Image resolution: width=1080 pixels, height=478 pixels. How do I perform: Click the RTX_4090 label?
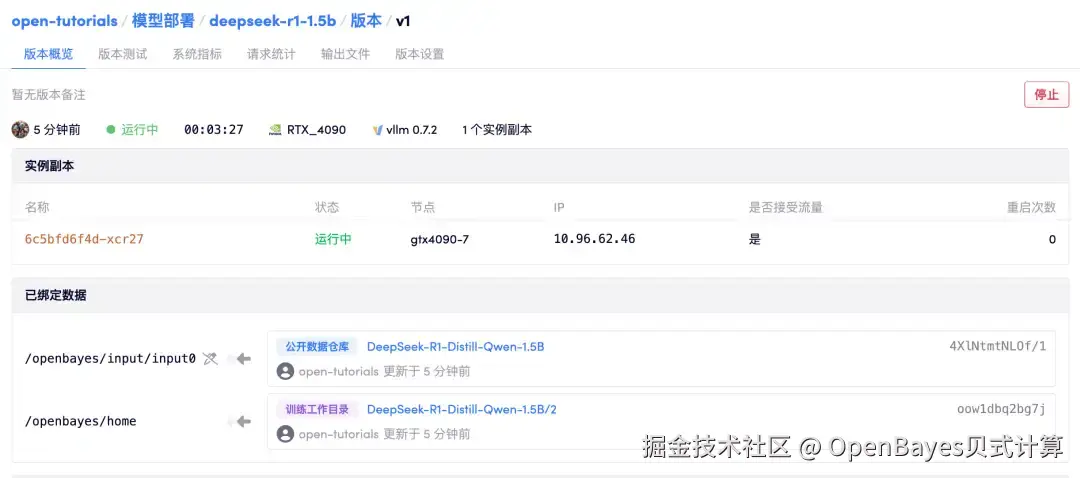(316, 129)
